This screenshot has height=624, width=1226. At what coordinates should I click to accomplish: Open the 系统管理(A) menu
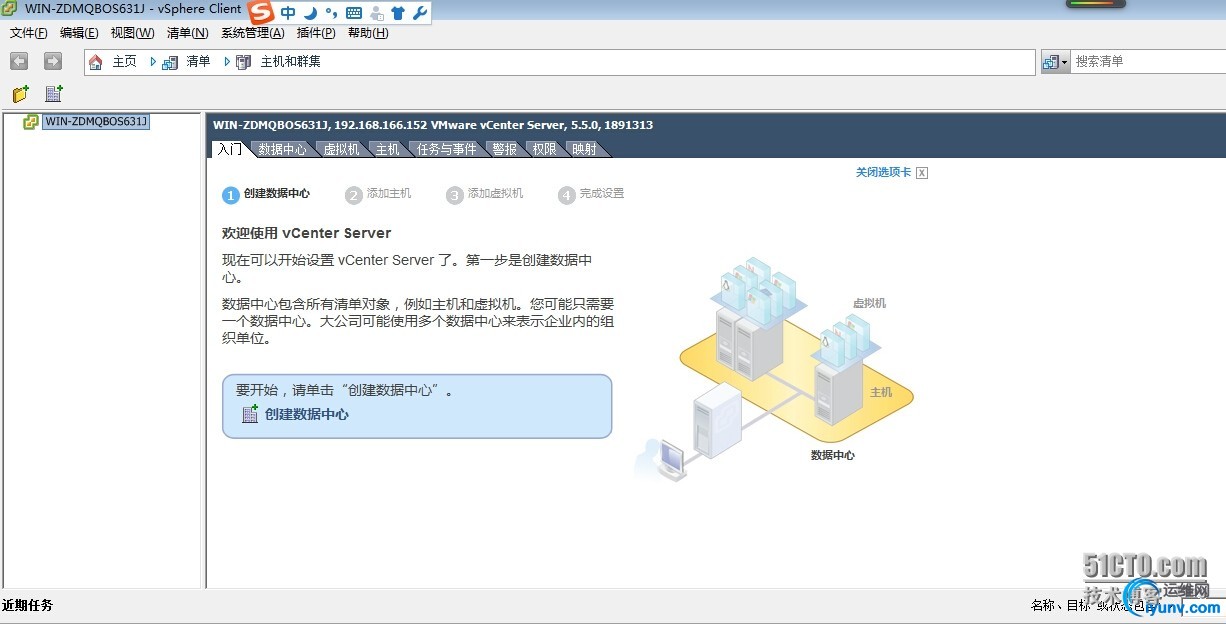(253, 33)
